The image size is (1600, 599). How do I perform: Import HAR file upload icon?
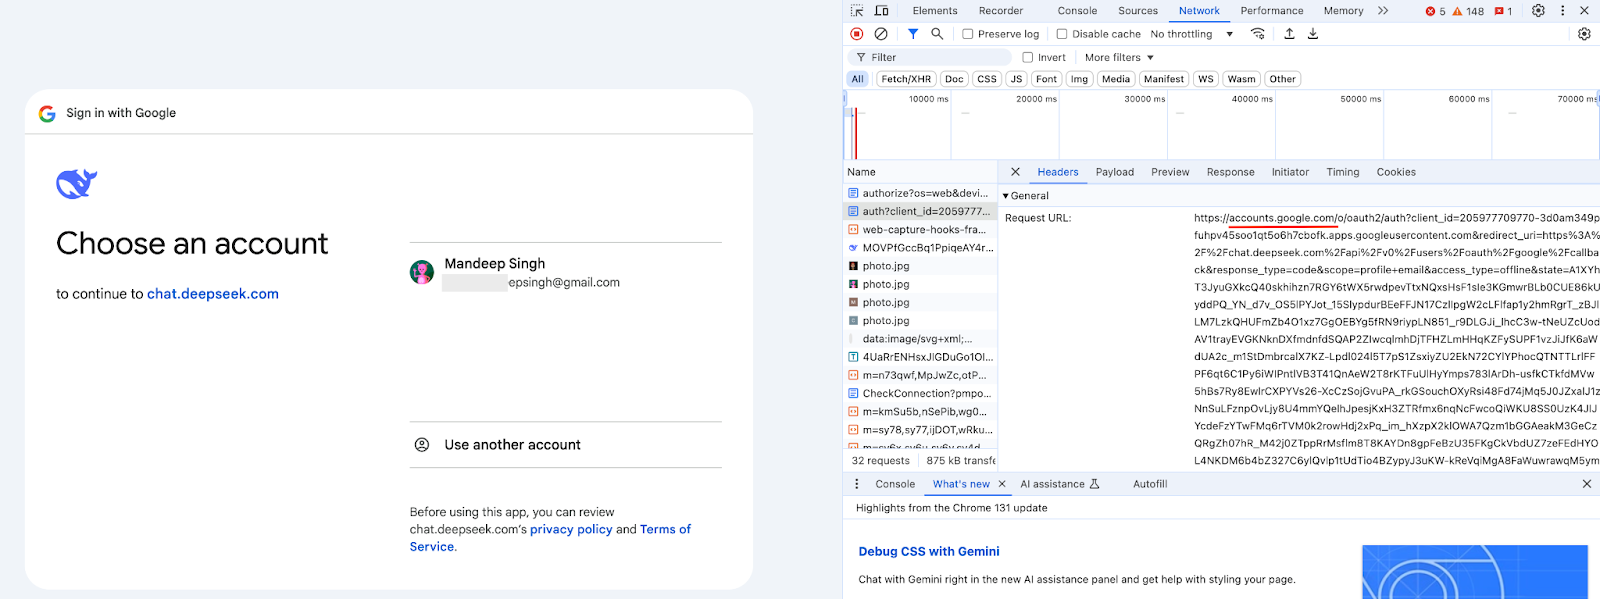click(1289, 34)
